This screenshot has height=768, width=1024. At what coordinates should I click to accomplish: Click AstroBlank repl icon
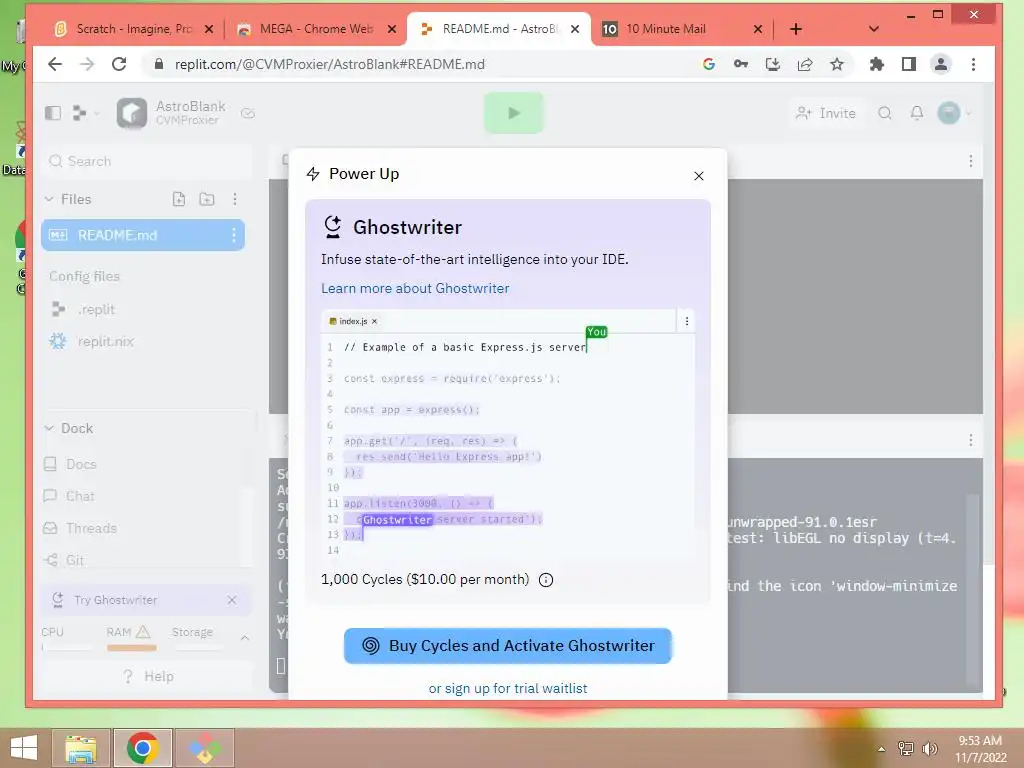(x=132, y=113)
